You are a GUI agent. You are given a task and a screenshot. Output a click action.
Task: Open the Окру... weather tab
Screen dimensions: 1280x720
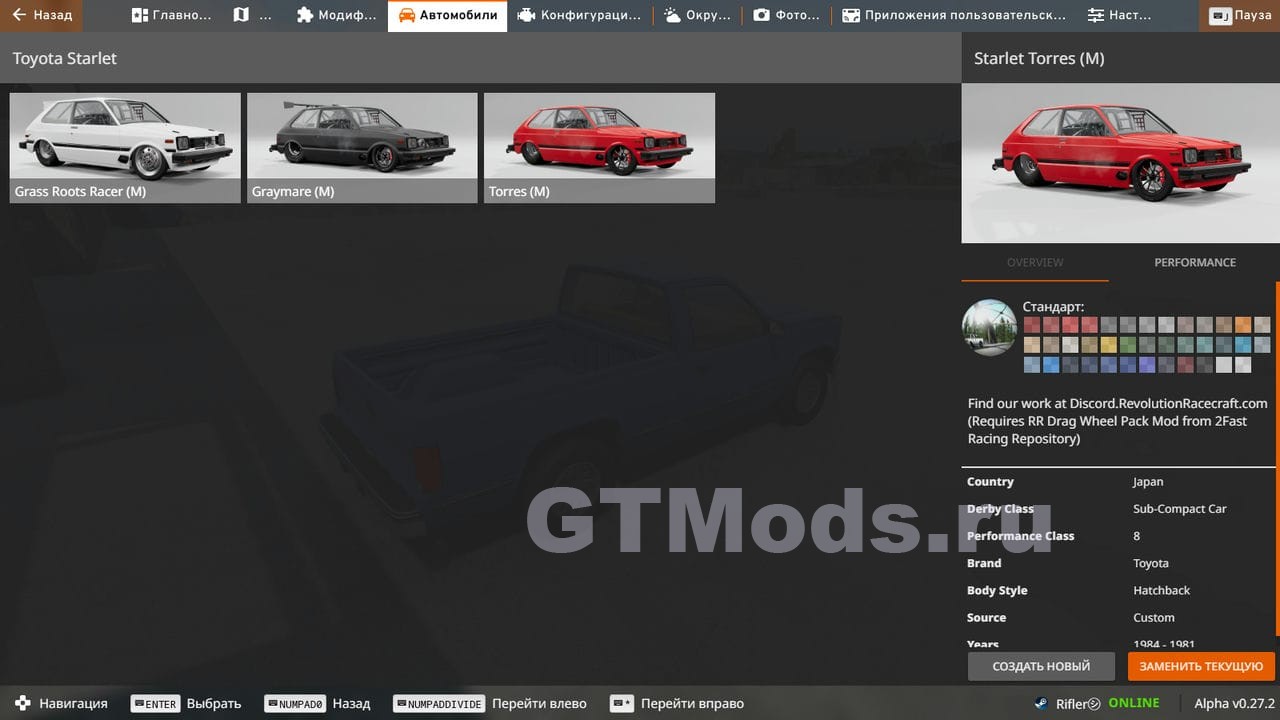pyautogui.click(x=697, y=15)
